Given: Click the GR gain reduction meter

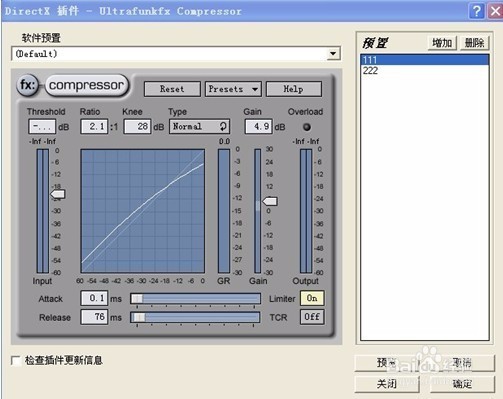Looking at the screenshot, I should (224, 211).
